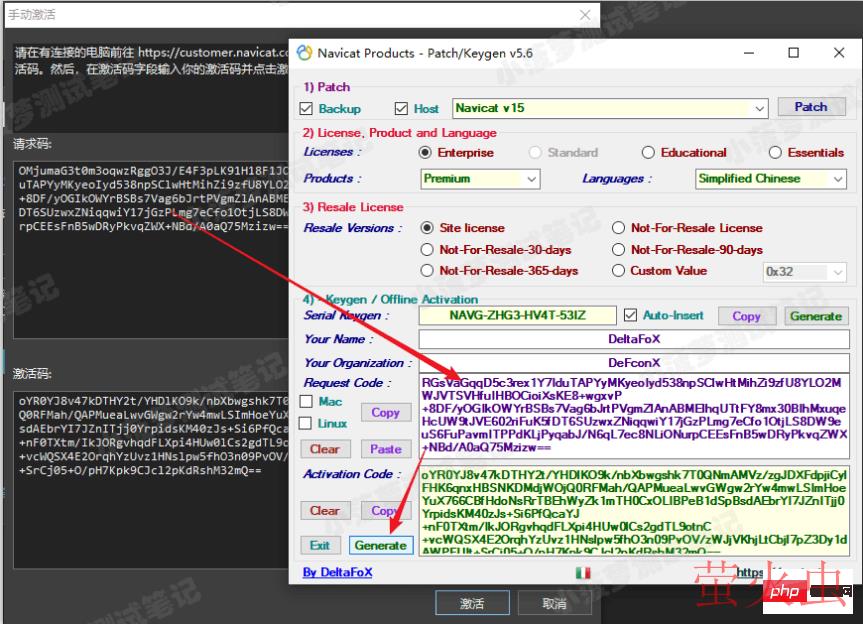Open the By DeltaFoX link
This screenshot has width=863, height=624.
click(x=337, y=573)
